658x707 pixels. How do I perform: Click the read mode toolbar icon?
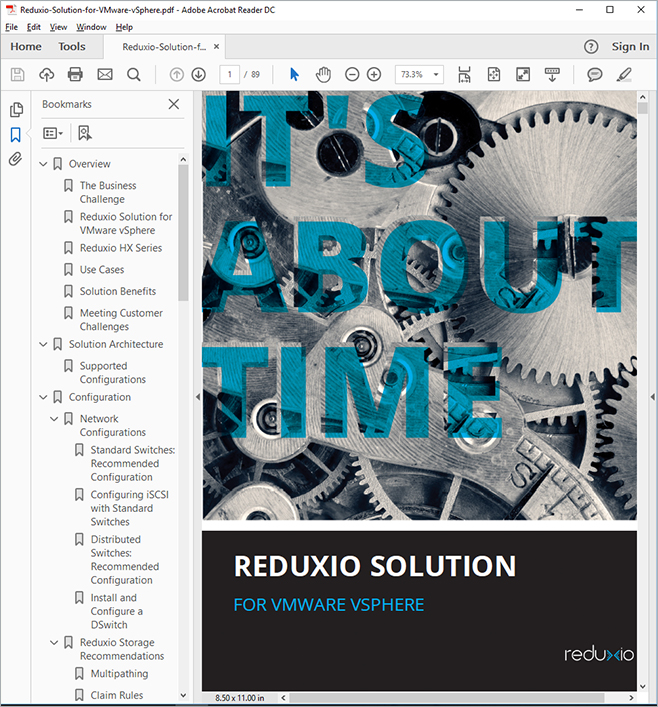(552, 74)
